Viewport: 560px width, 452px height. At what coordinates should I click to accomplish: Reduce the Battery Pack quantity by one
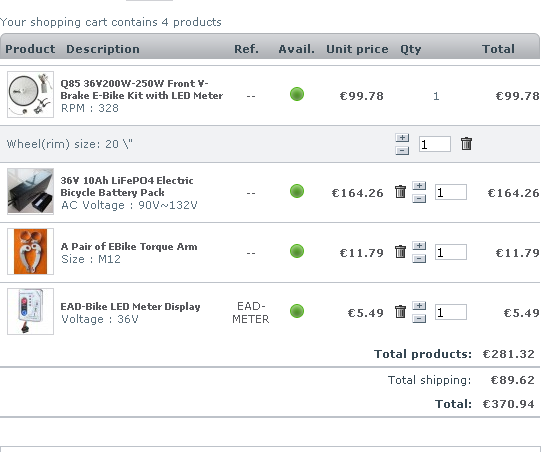pyautogui.click(x=419, y=199)
